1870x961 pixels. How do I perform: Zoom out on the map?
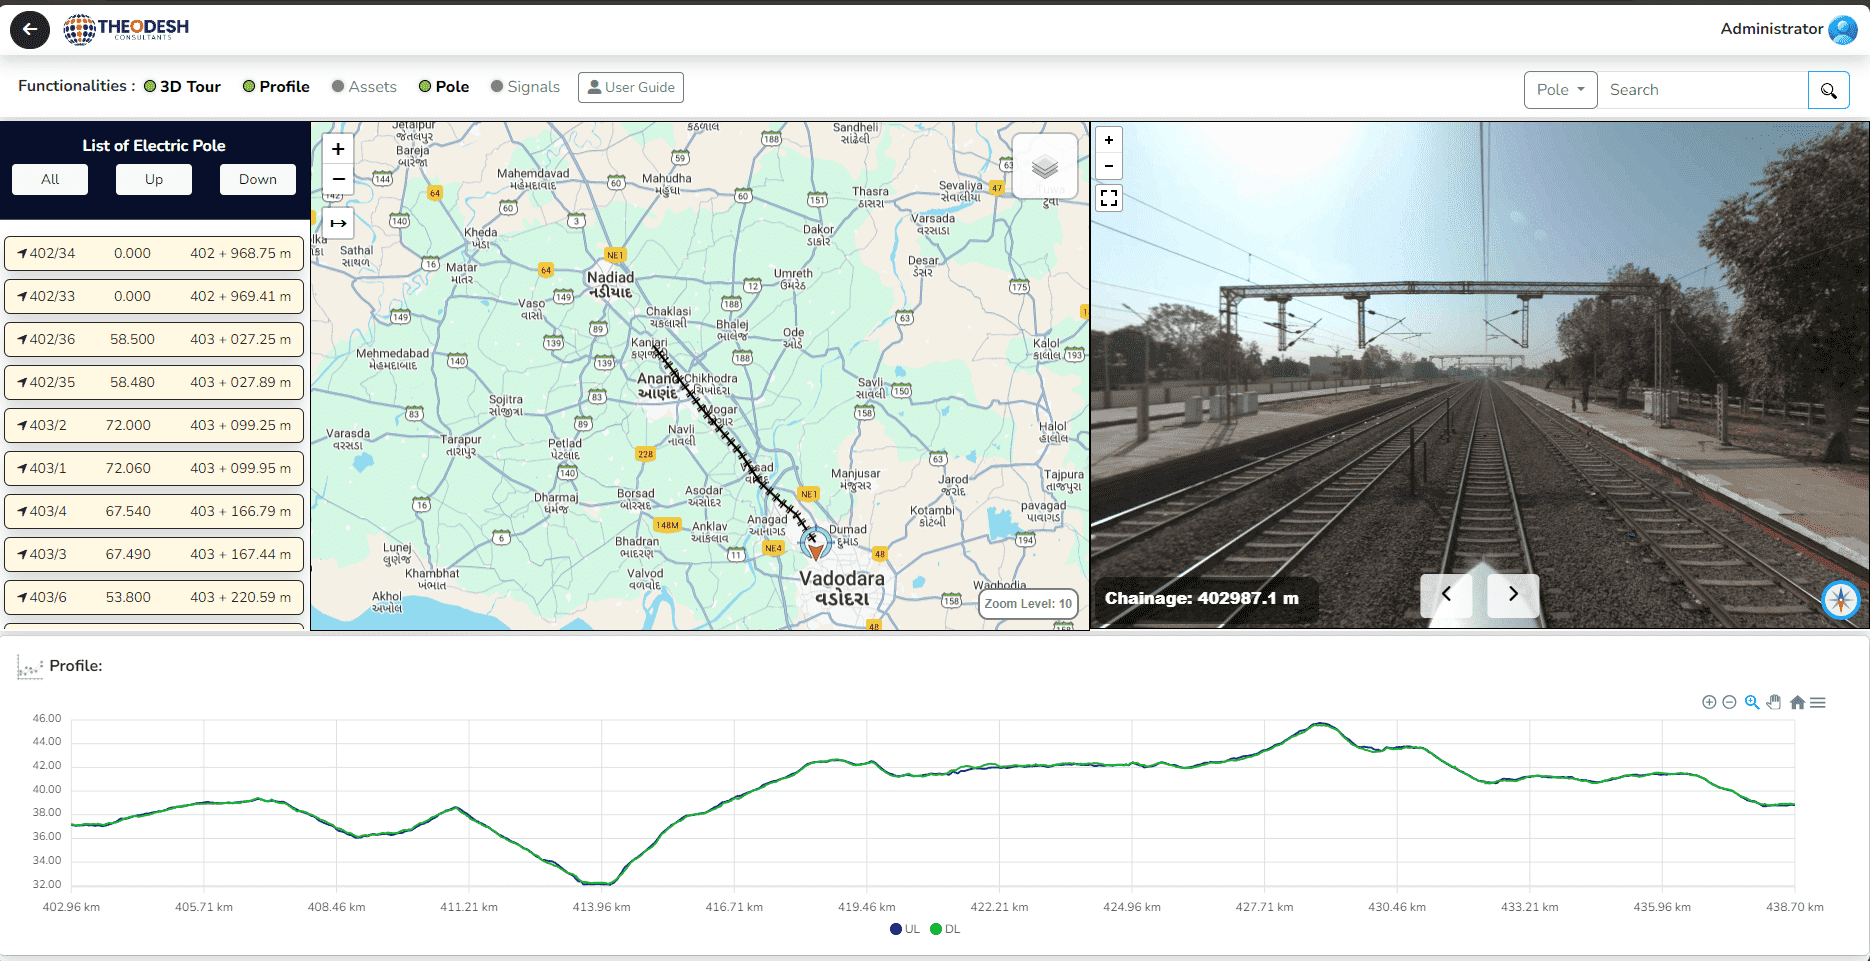338,178
